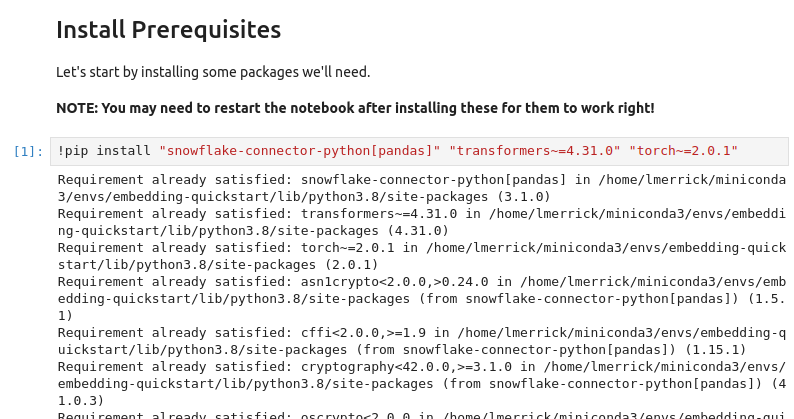This screenshot has height=419, width=794.
Task: Select the [1]: cell execution prompt
Action: (x=28, y=152)
